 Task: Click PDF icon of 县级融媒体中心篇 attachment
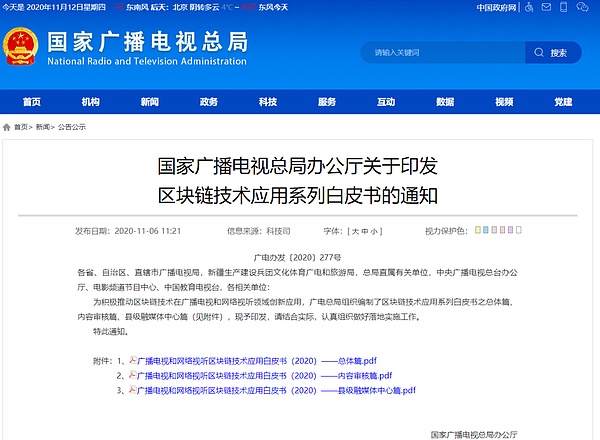point(130,390)
